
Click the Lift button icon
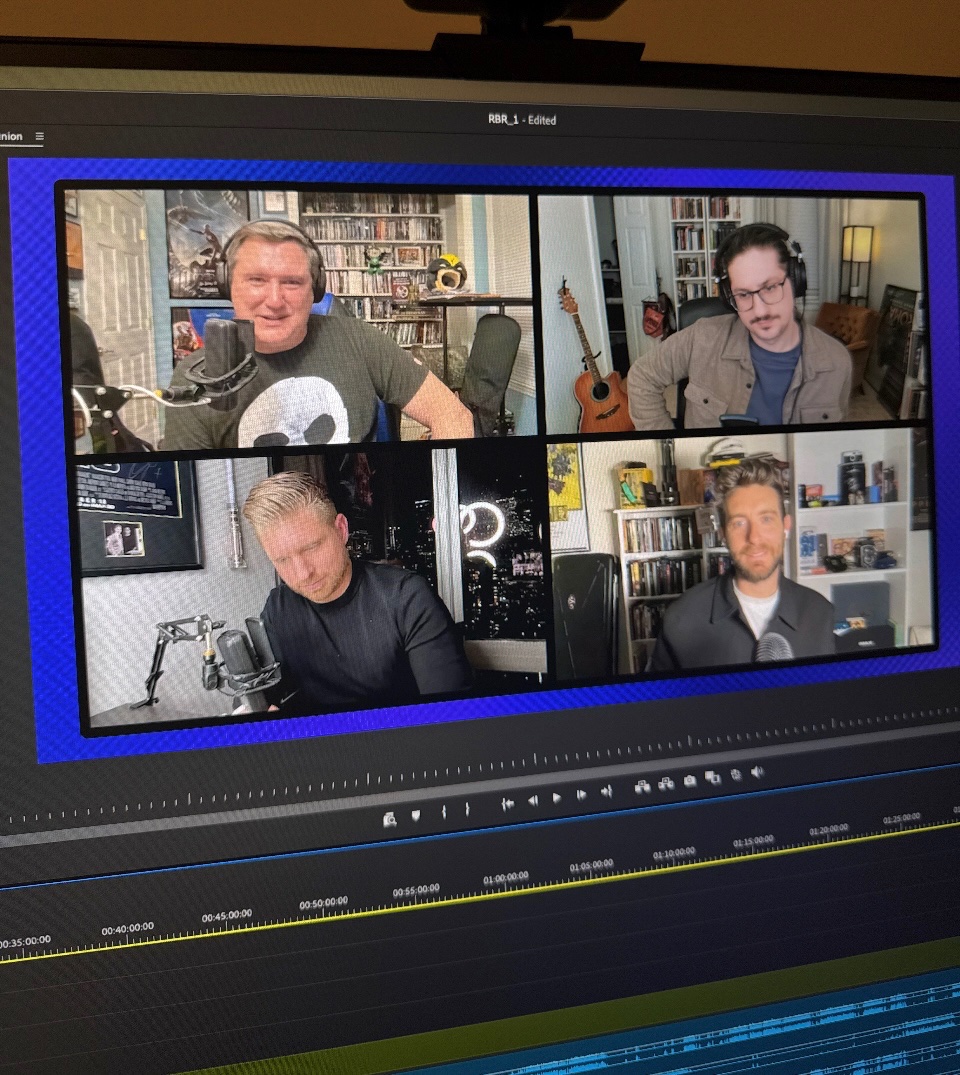coord(643,787)
